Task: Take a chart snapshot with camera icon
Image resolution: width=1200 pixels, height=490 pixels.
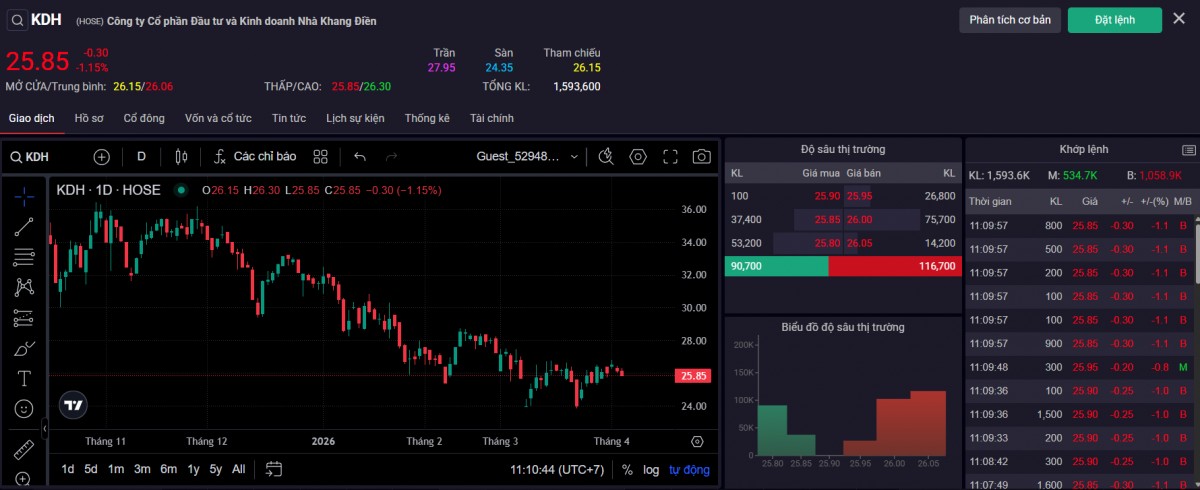Action: point(702,157)
